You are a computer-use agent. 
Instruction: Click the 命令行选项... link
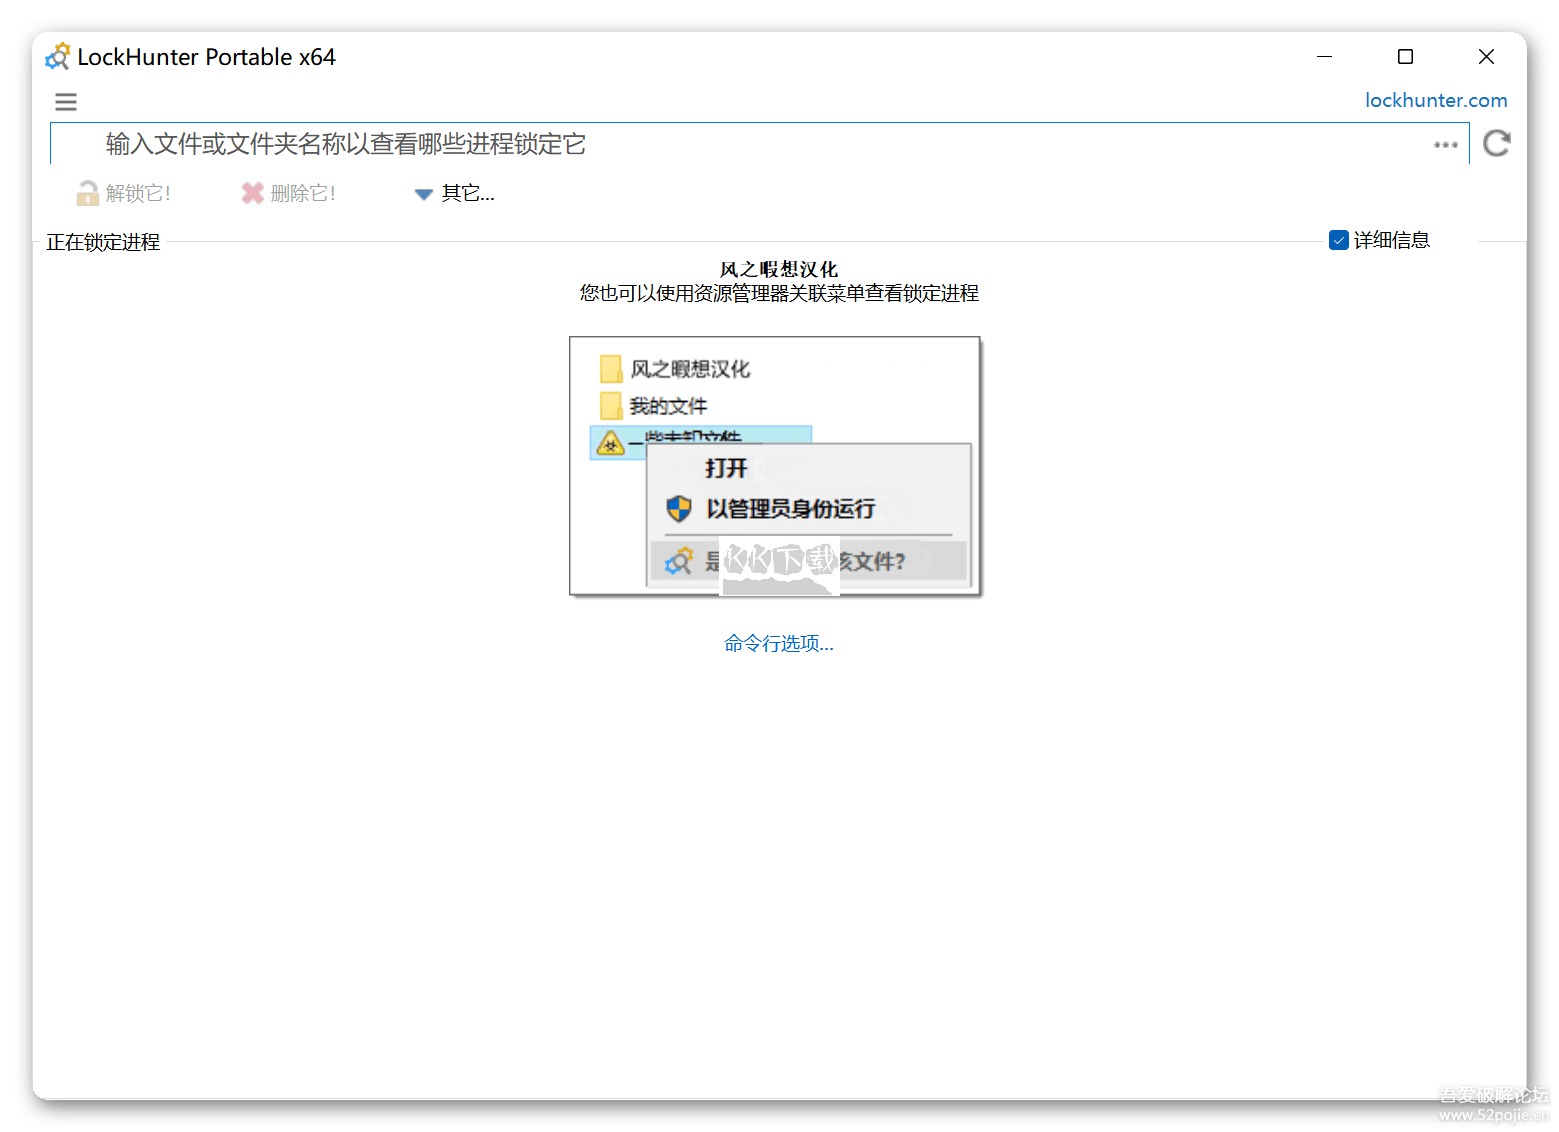(x=778, y=643)
